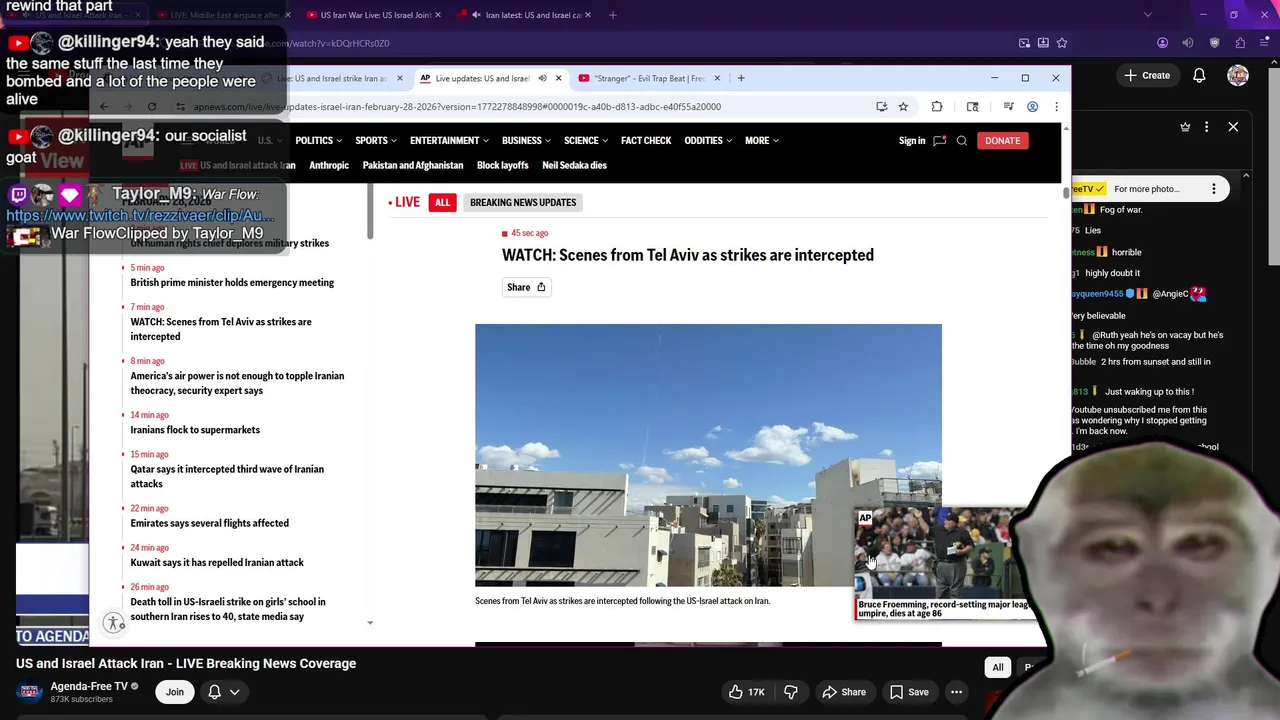Open the Block layoffs trending link
The width and height of the screenshot is (1280, 720).
point(503,166)
